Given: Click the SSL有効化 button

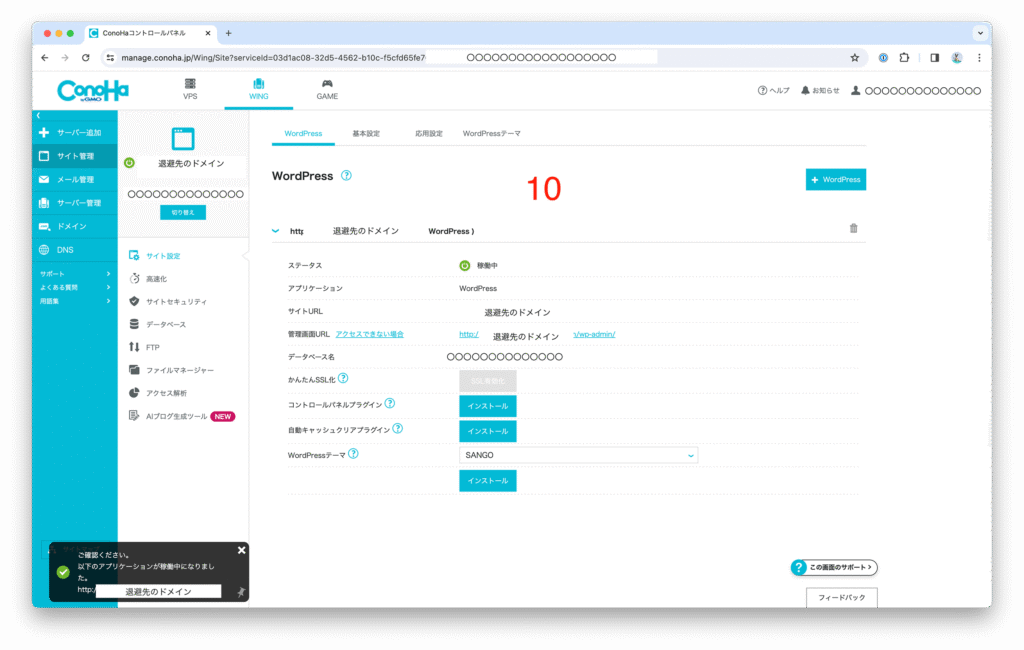Looking at the screenshot, I should tap(487, 381).
